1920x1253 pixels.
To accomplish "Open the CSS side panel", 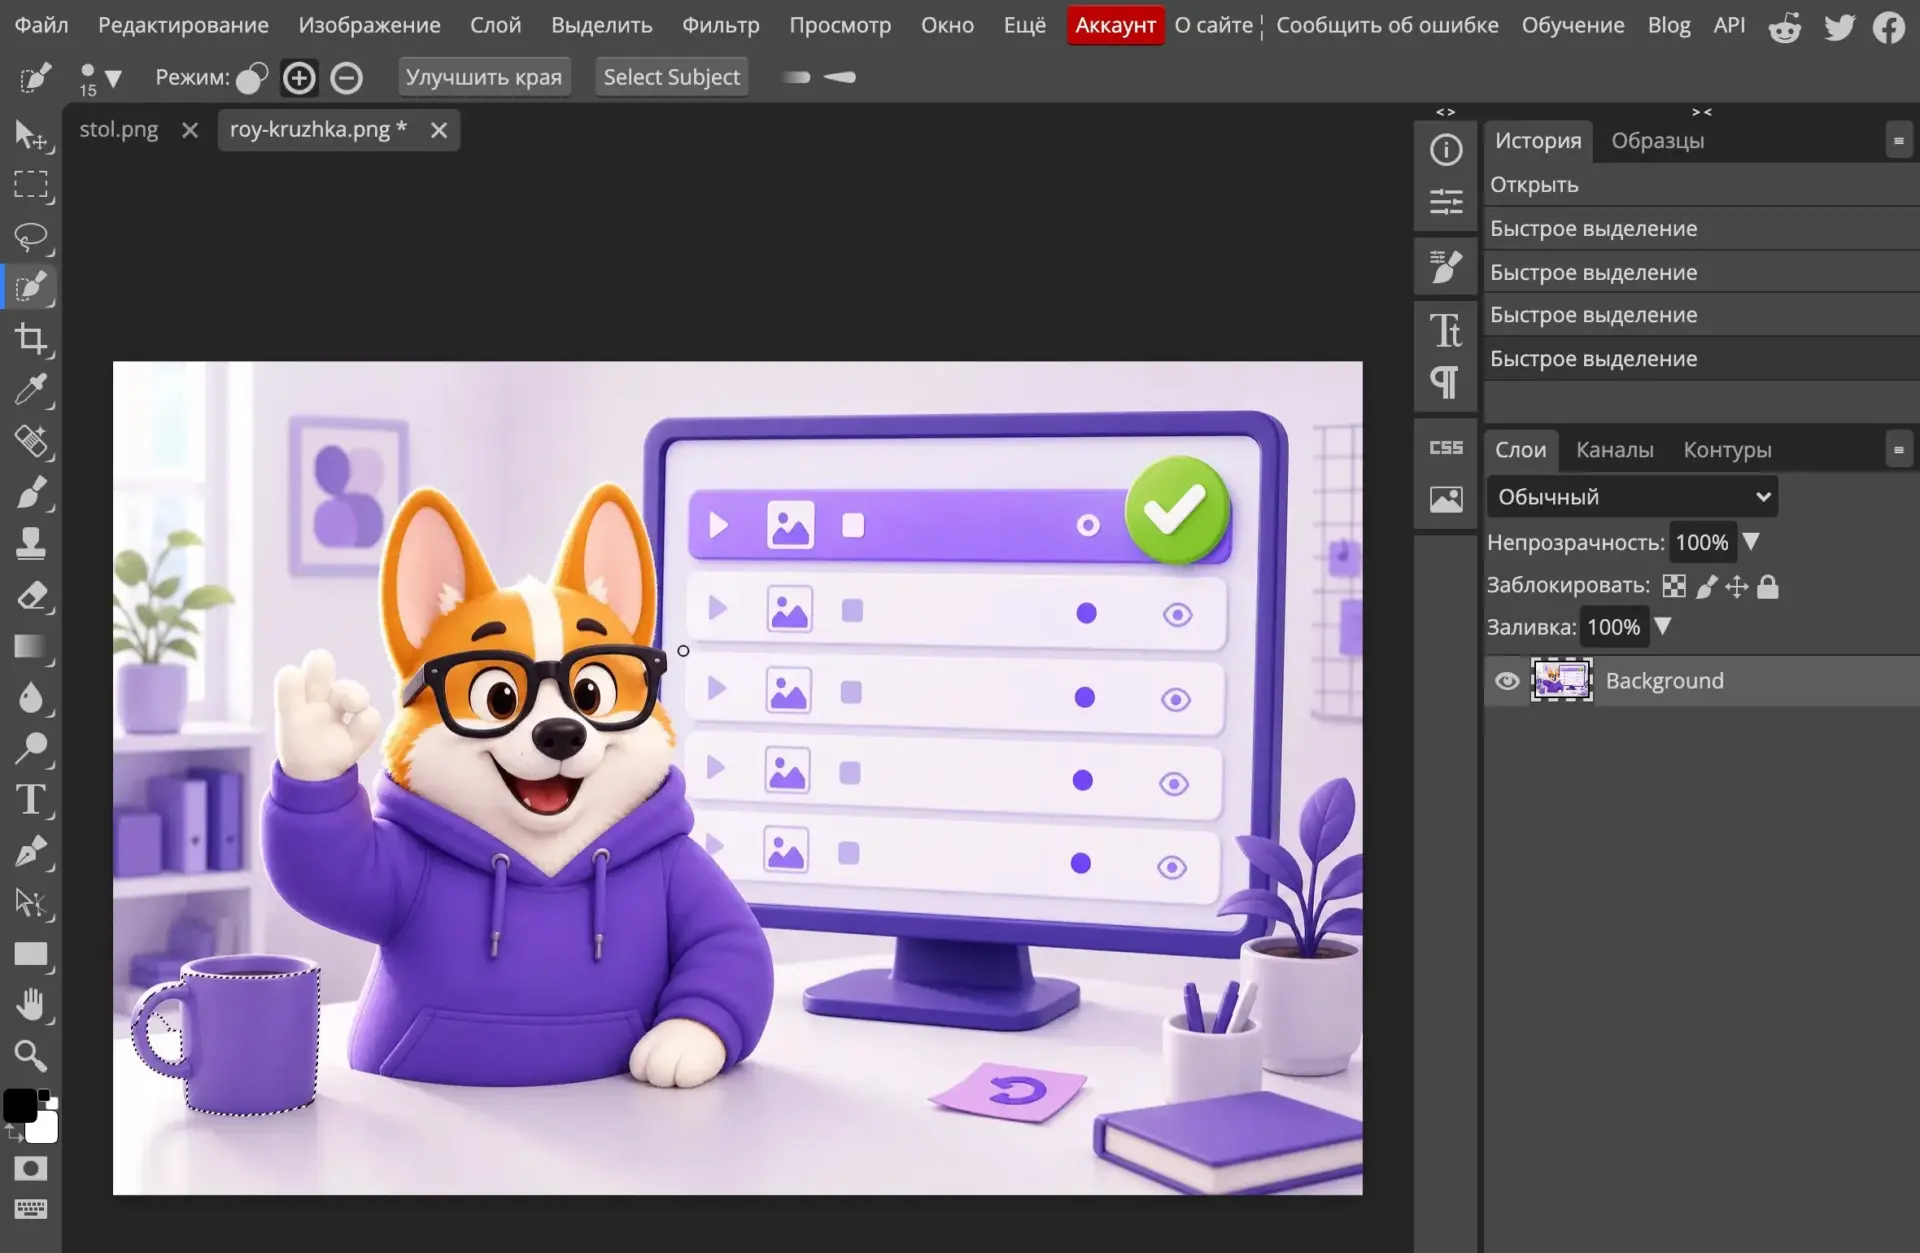I will 1446,448.
